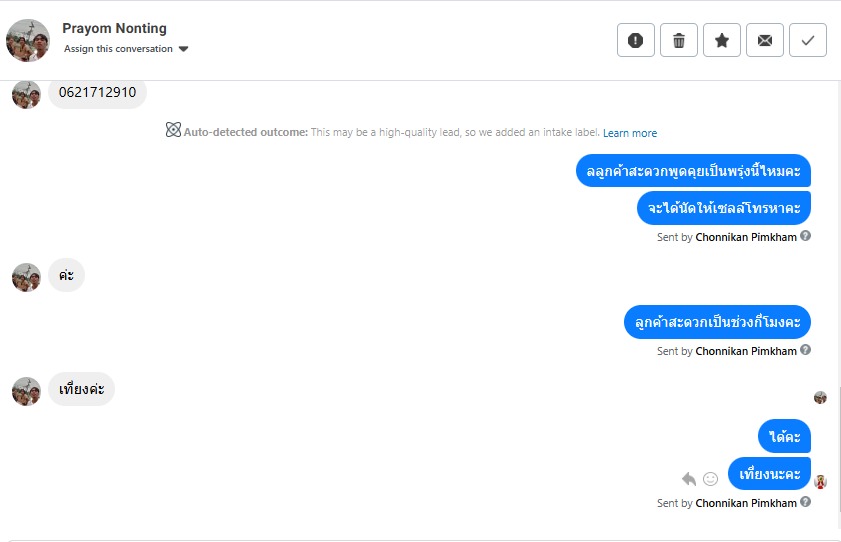Image resolution: width=841 pixels, height=542 pixels.
Task: Click help icon beside top Sent by label
Action: (x=806, y=237)
